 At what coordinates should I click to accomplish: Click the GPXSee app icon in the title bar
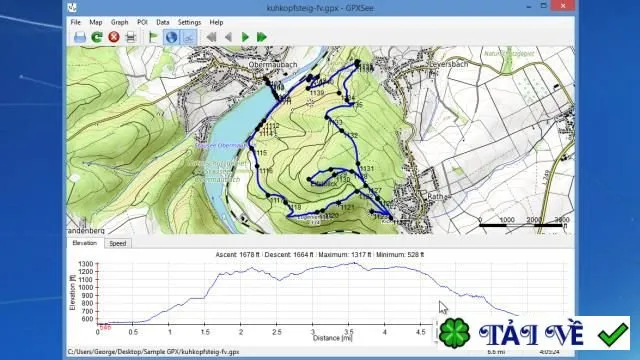[x=72, y=8]
